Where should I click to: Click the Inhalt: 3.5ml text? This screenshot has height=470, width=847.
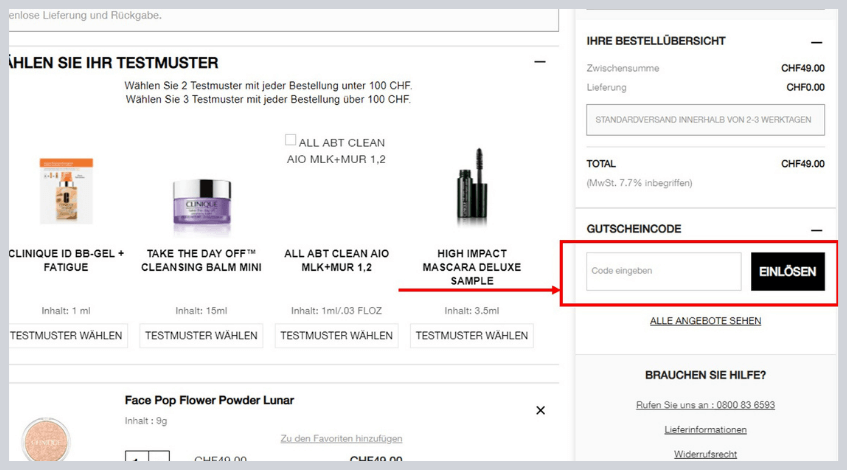472,311
